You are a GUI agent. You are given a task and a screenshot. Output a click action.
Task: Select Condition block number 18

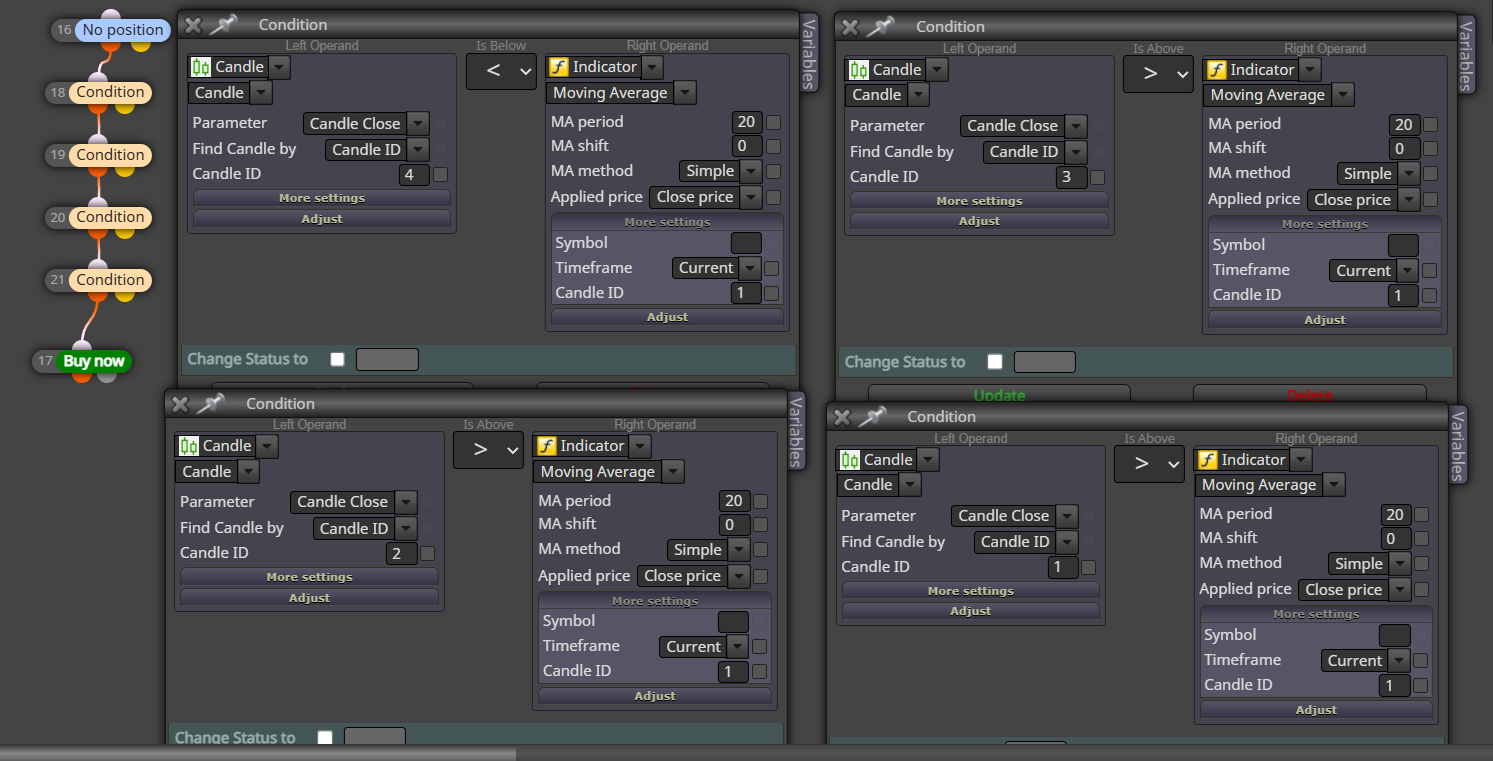110,92
